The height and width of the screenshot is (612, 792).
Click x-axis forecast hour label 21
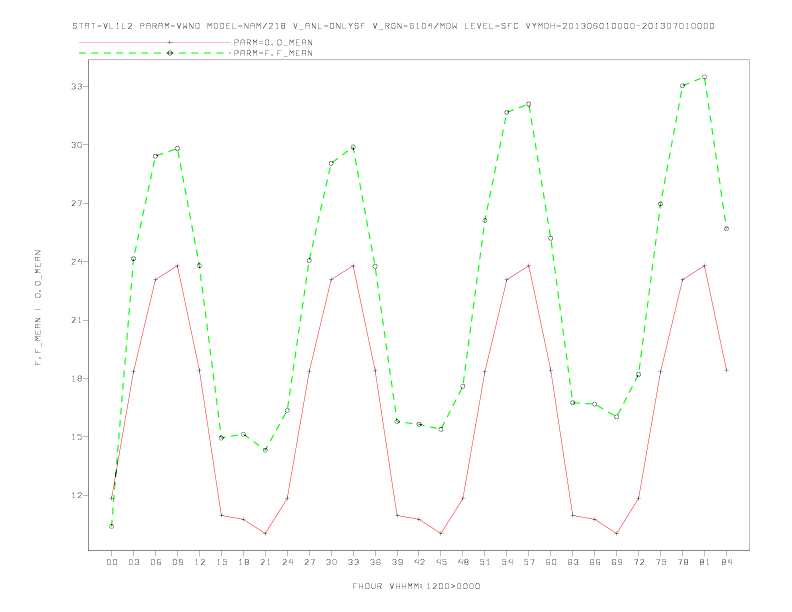pos(265,562)
